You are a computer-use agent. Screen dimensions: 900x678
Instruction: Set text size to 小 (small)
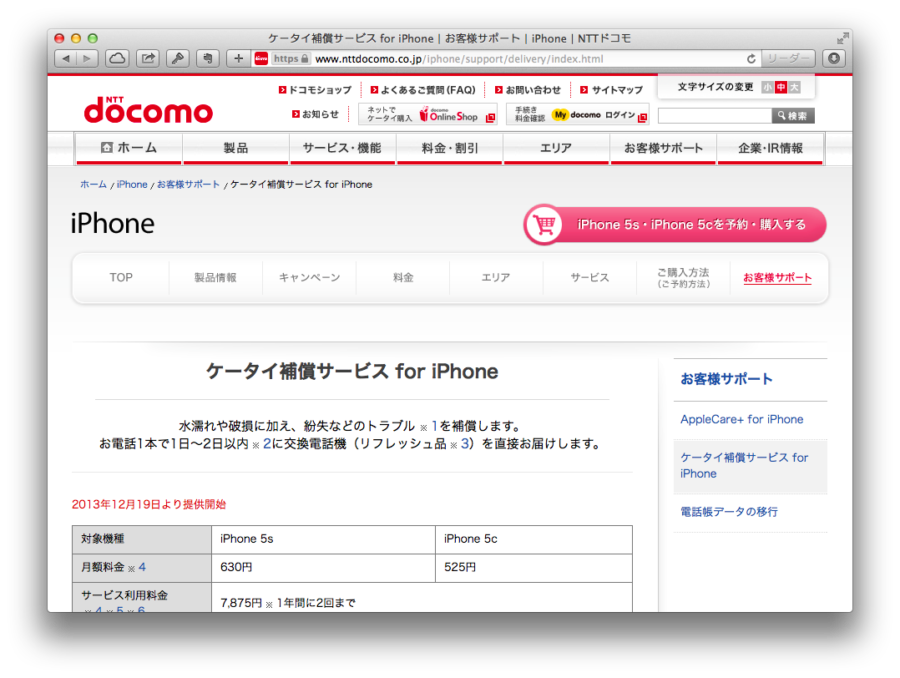[x=767, y=87]
